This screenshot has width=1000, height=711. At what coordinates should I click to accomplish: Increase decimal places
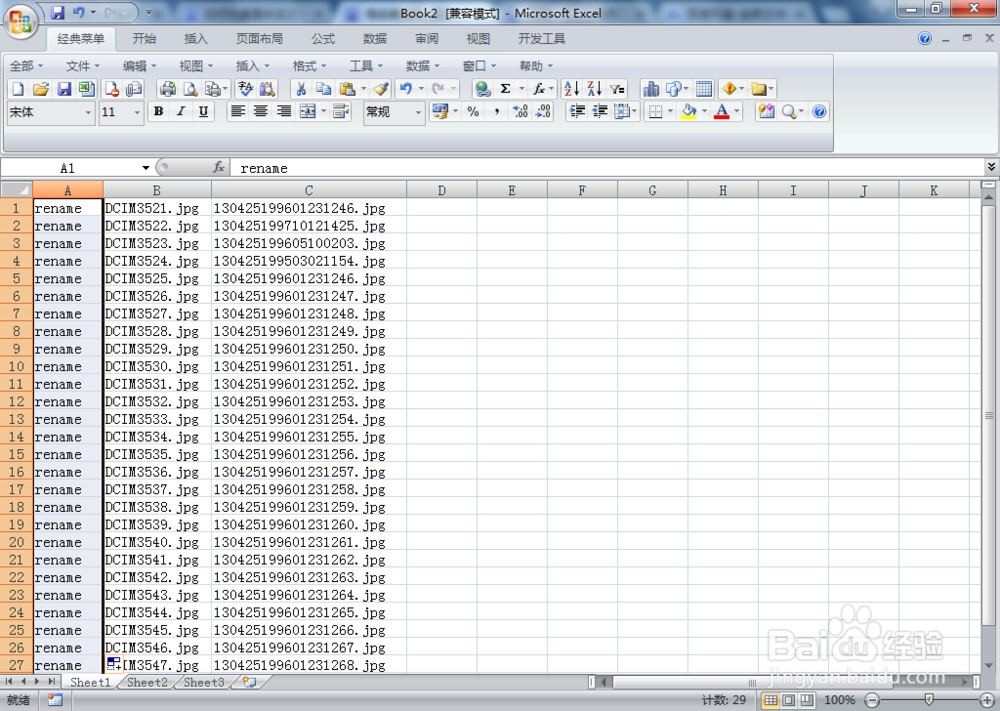click(520, 112)
